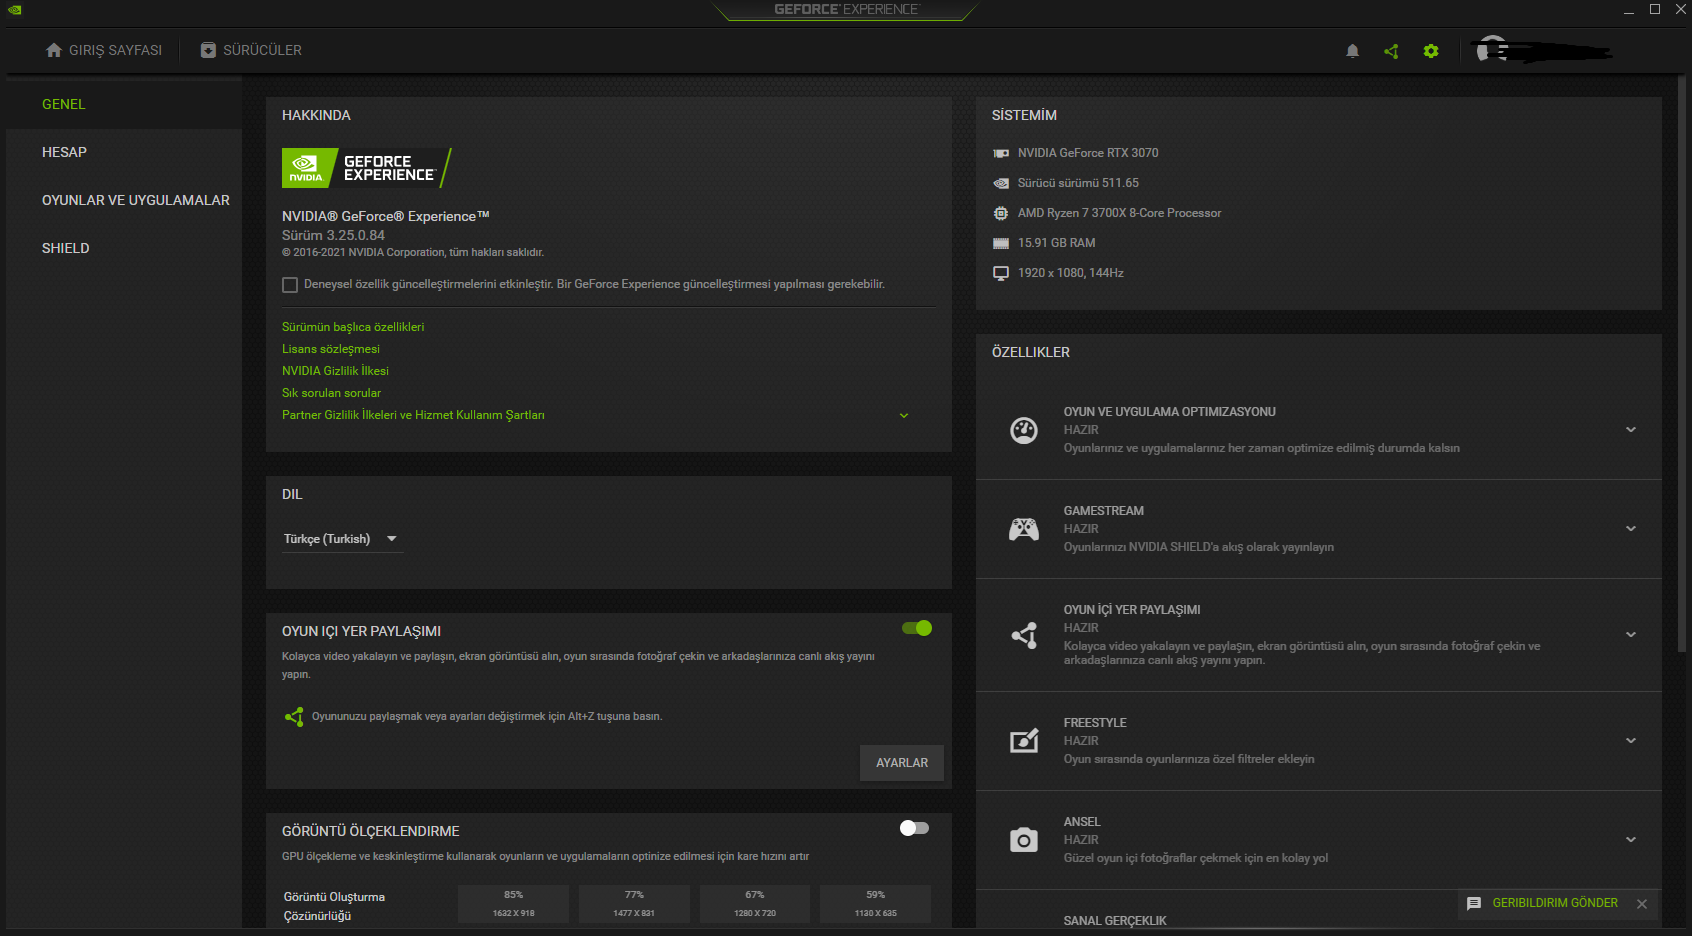Viewport: 1692px width, 936px height.
Task: Click Geribildirim Gönder button
Action: 1555,903
